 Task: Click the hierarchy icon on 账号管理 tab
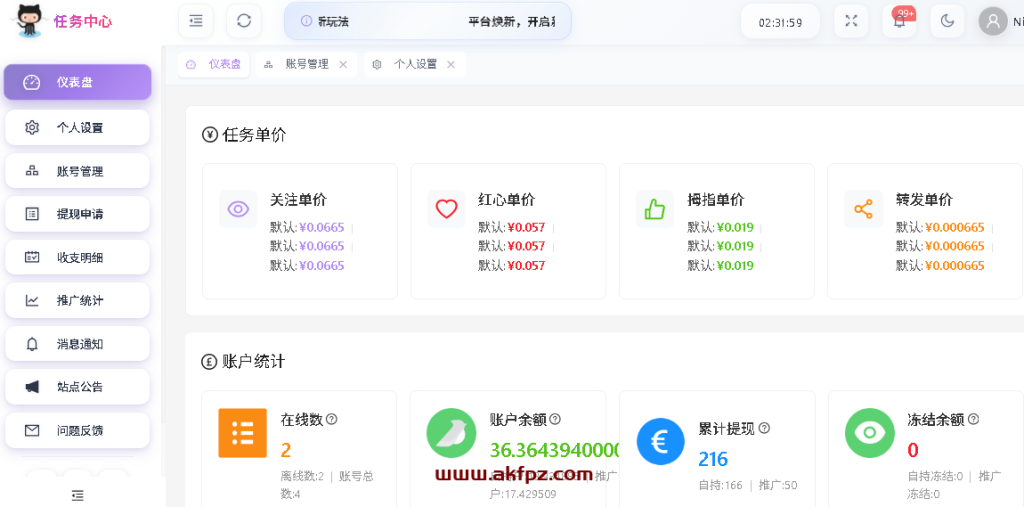pyautogui.click(x=268, y=64)
